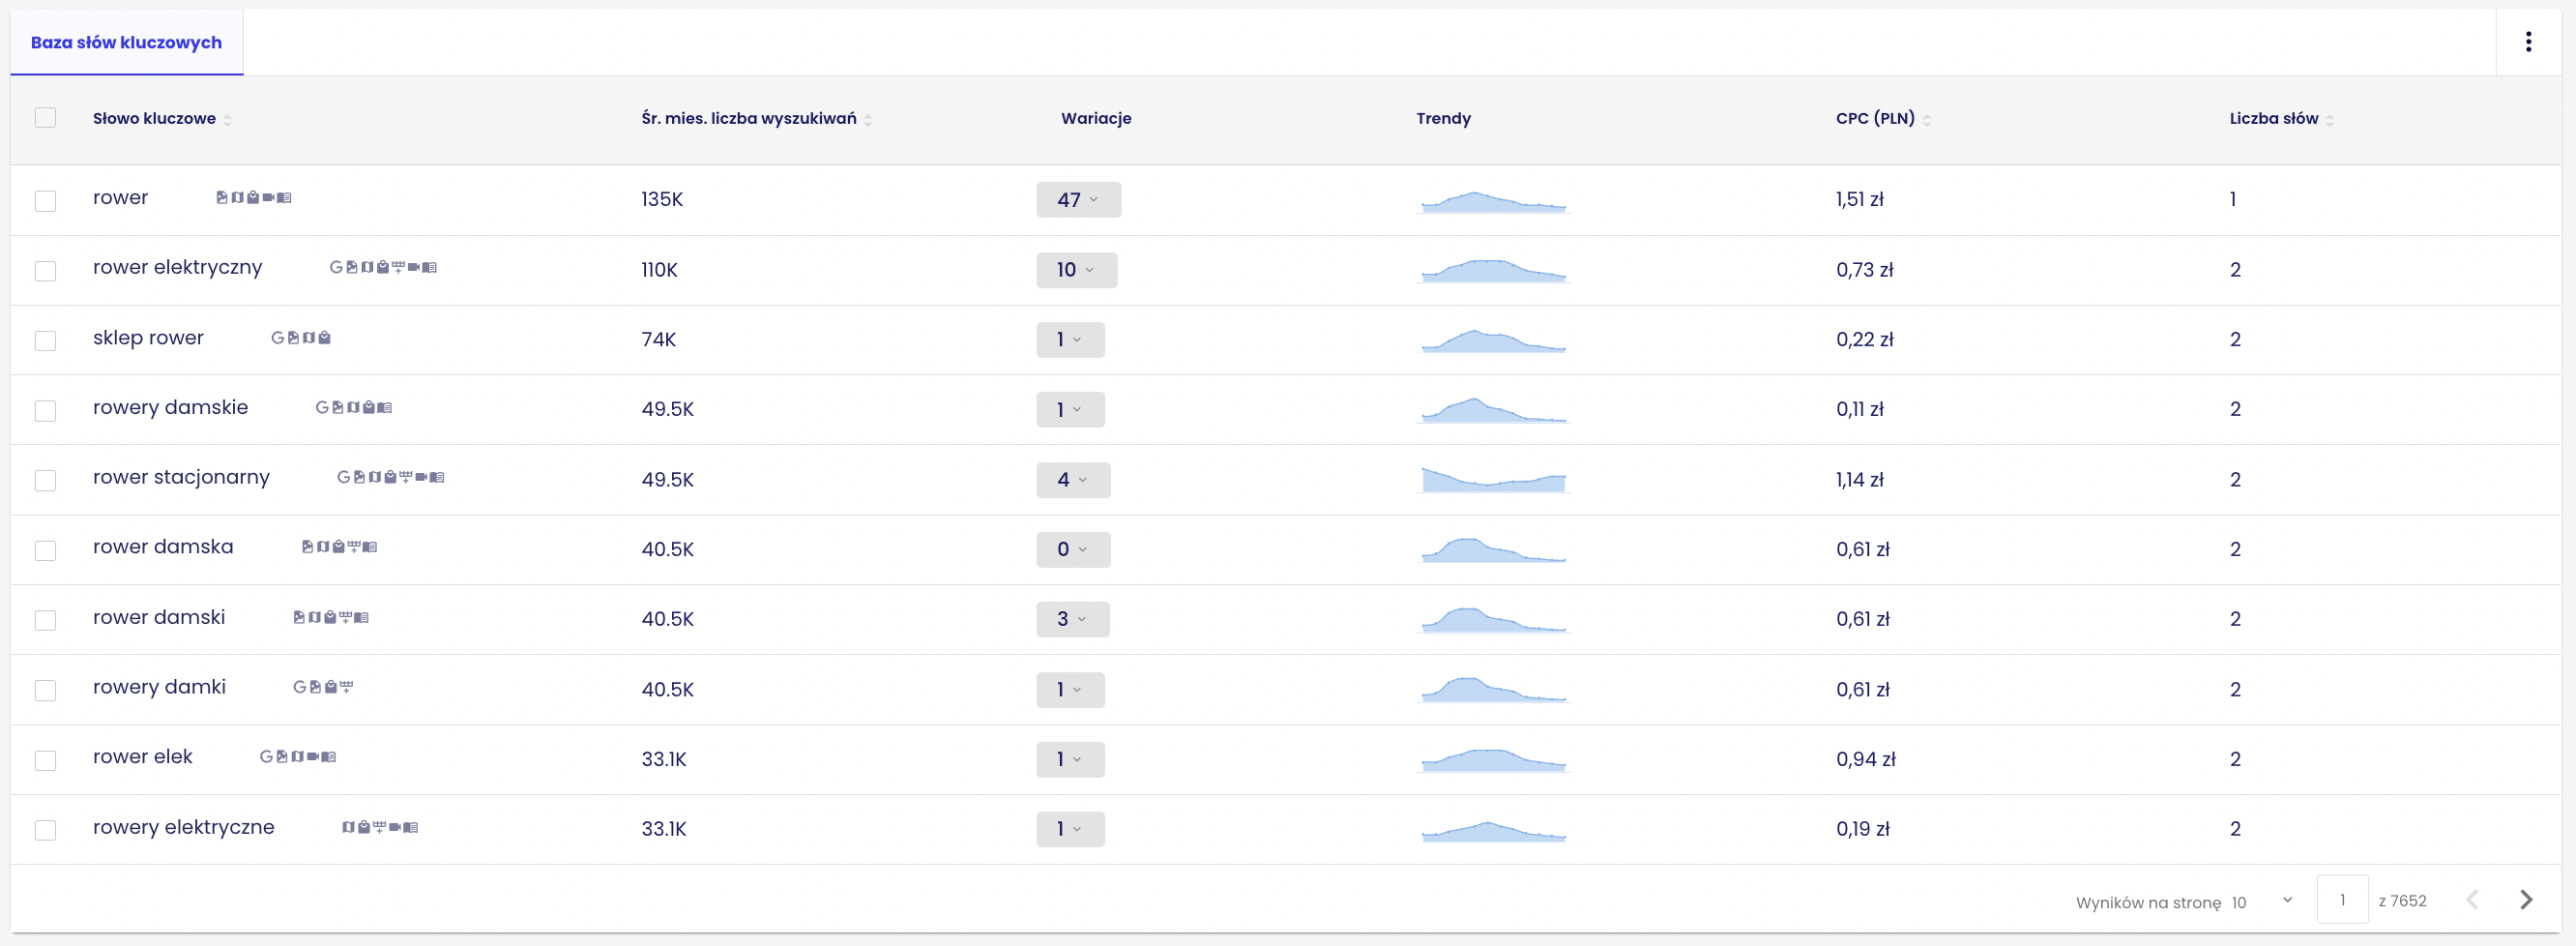Click the Google G icon for rower elek

coord(266,757)
